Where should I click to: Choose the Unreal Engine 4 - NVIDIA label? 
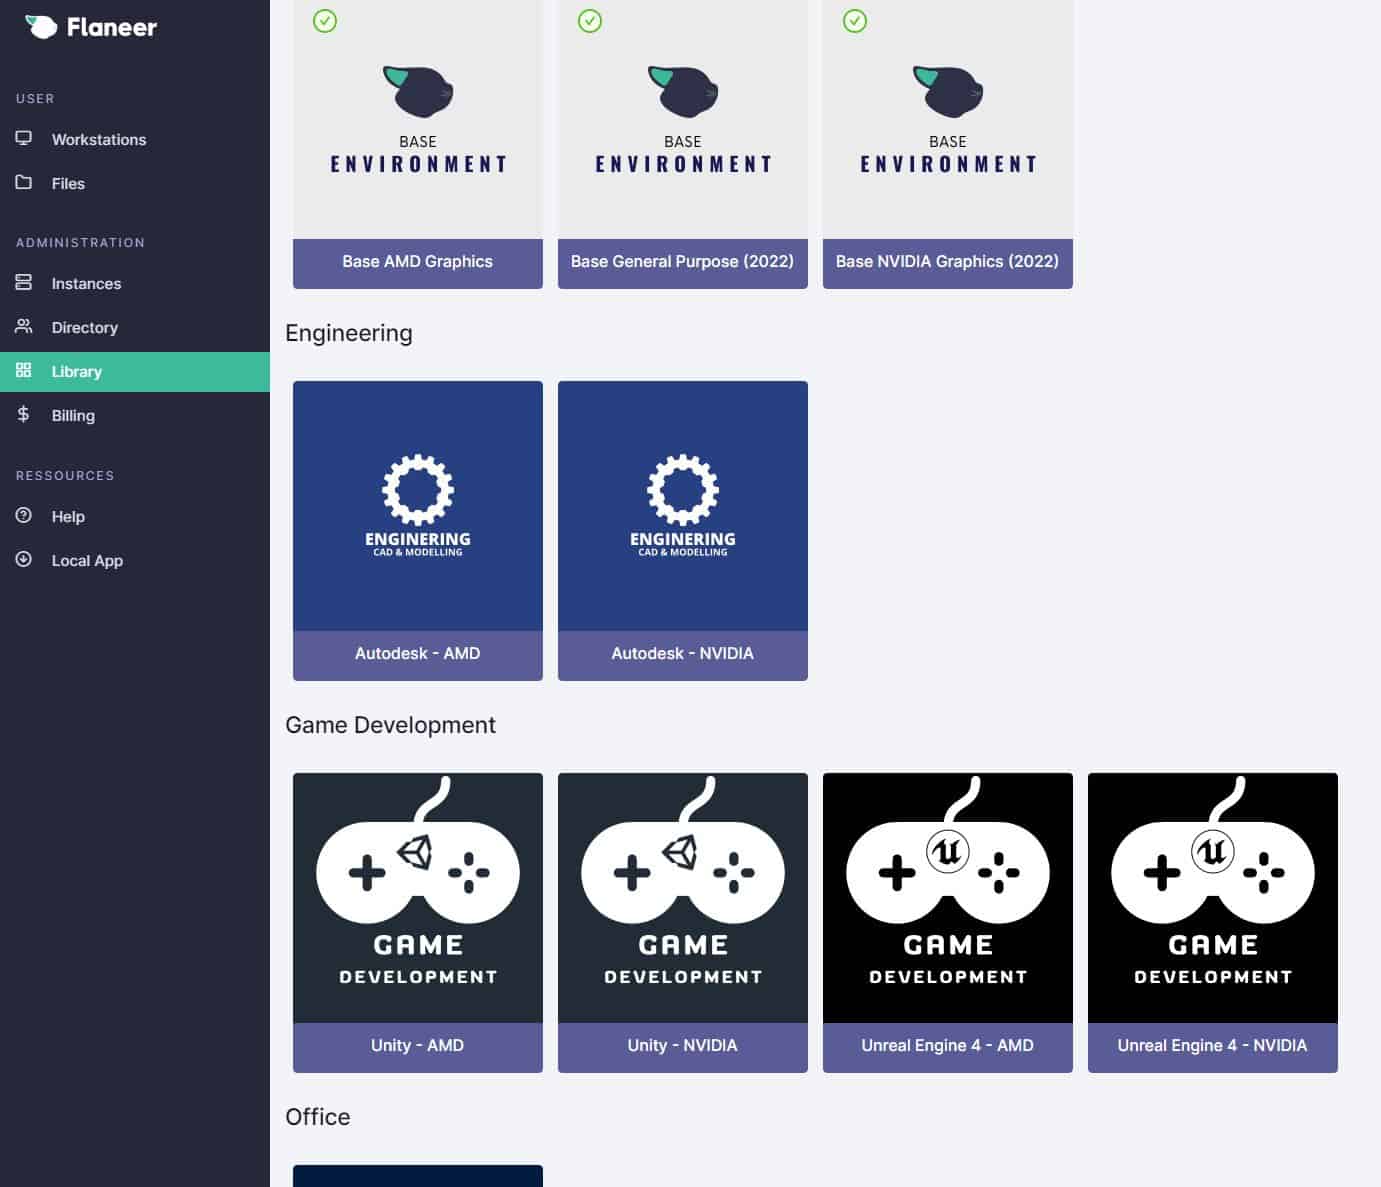click(x=1212, y=1046)
